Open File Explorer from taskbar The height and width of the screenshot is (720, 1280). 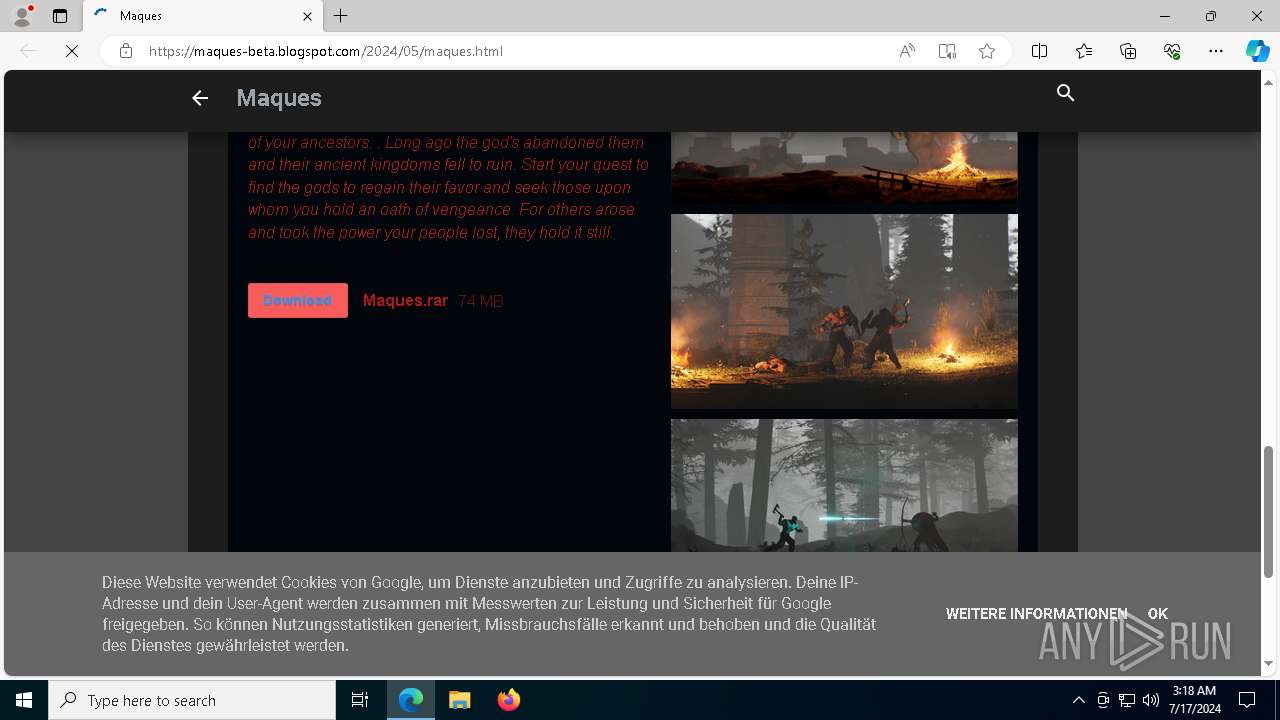pos(460,700)
